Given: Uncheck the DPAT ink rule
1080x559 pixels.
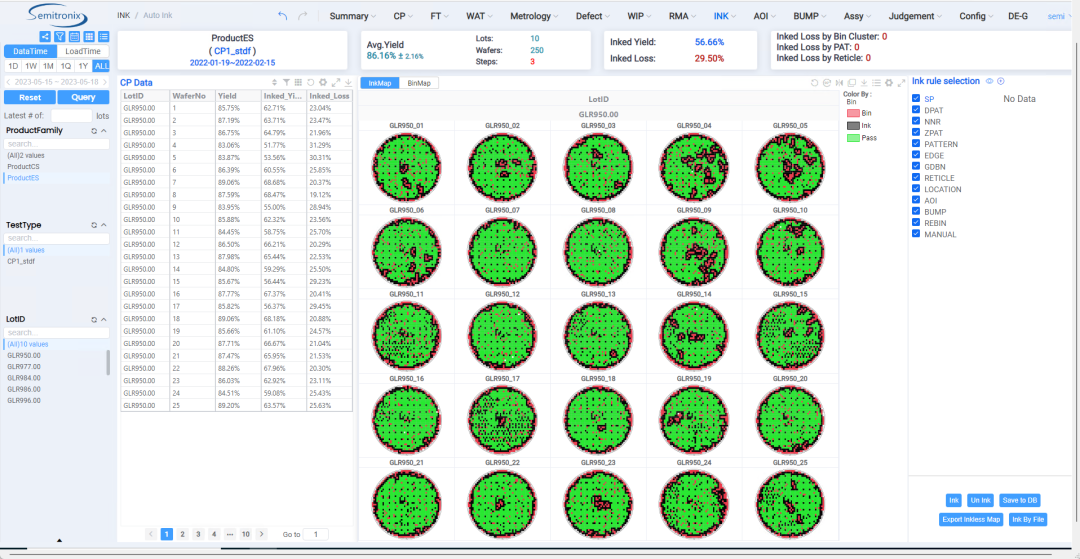Looking at the screenshot, I should (917, 111).
